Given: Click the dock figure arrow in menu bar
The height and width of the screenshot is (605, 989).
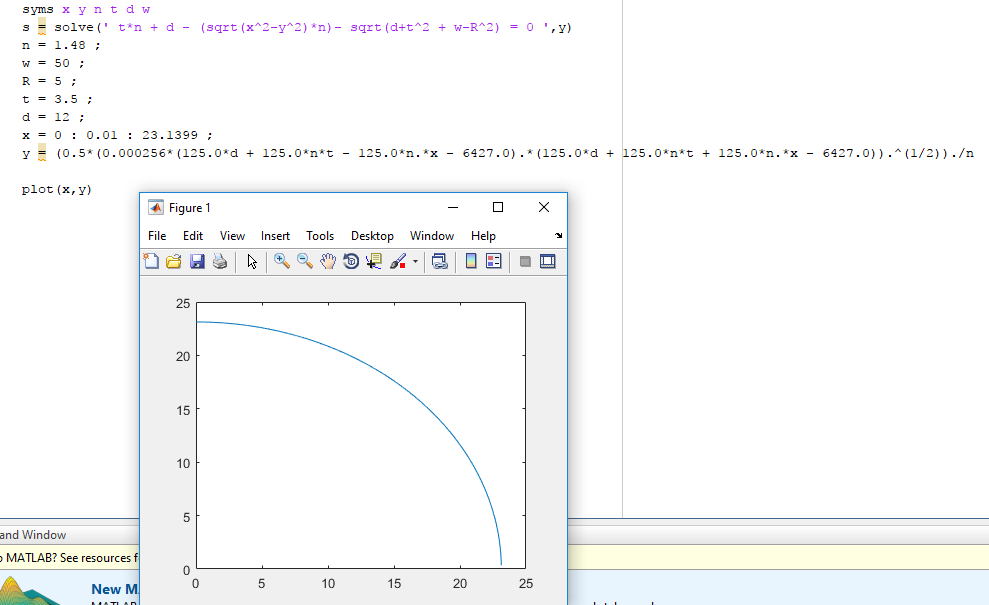Looking at the screenshot, I should pos(558,236).
